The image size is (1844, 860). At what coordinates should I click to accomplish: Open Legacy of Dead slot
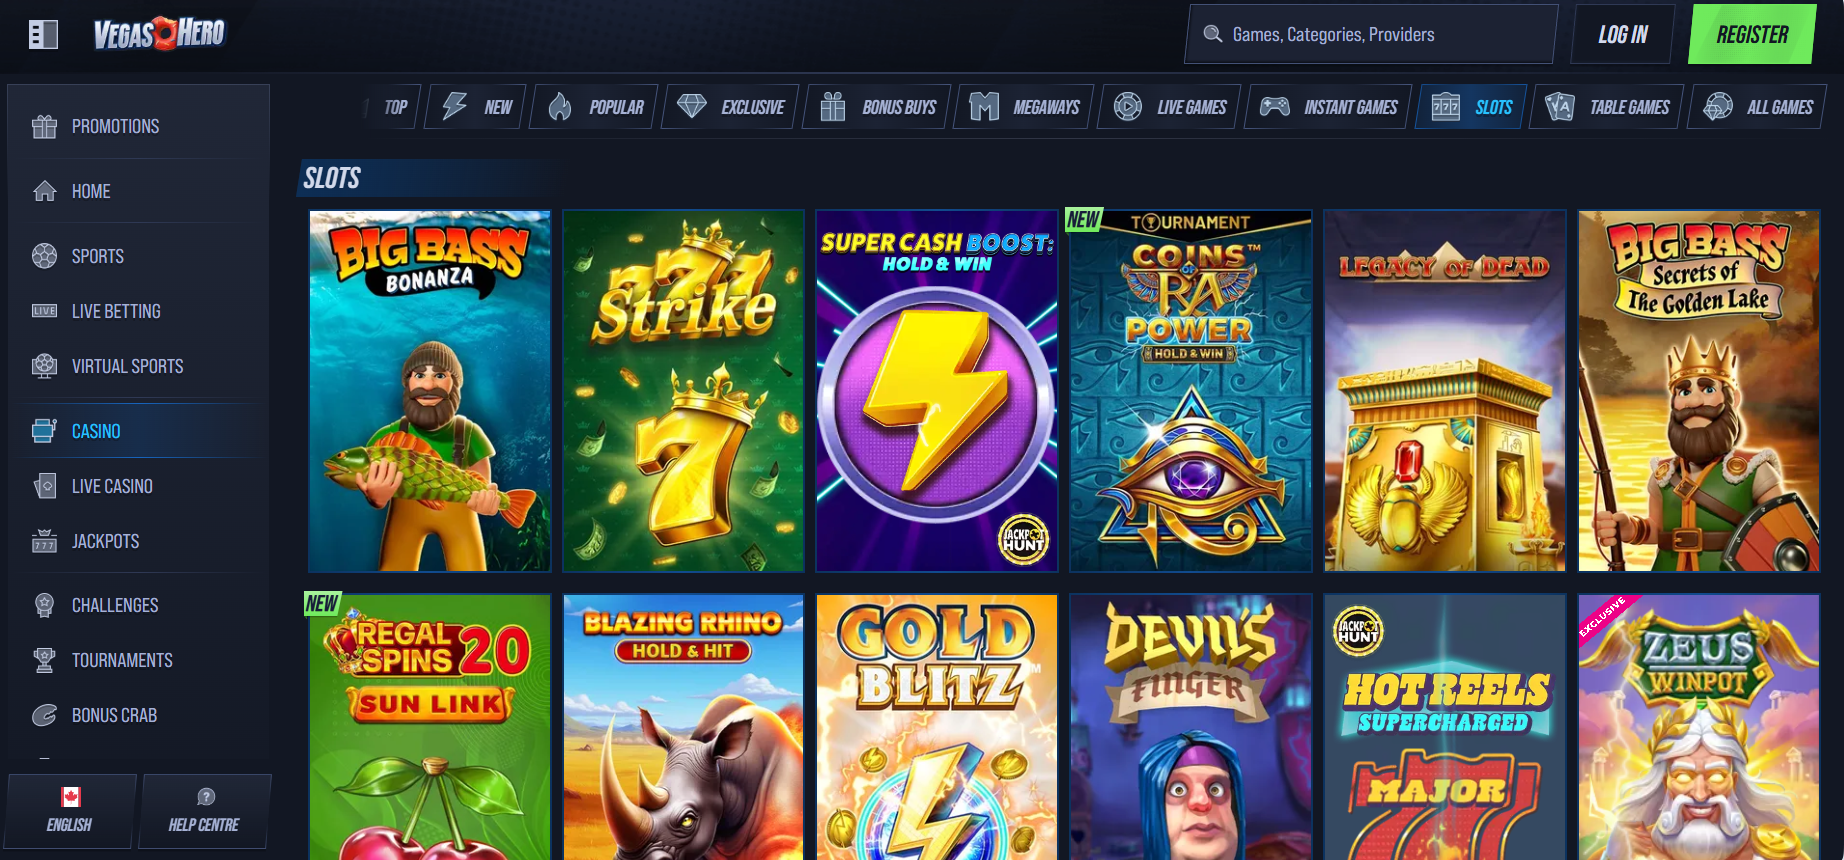(x=1445, y=391)
